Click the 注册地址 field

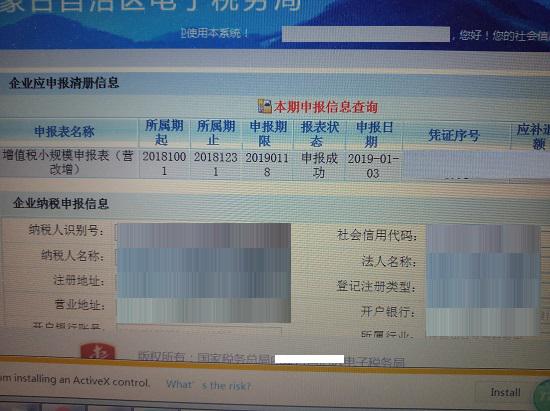tap(203, 284)
